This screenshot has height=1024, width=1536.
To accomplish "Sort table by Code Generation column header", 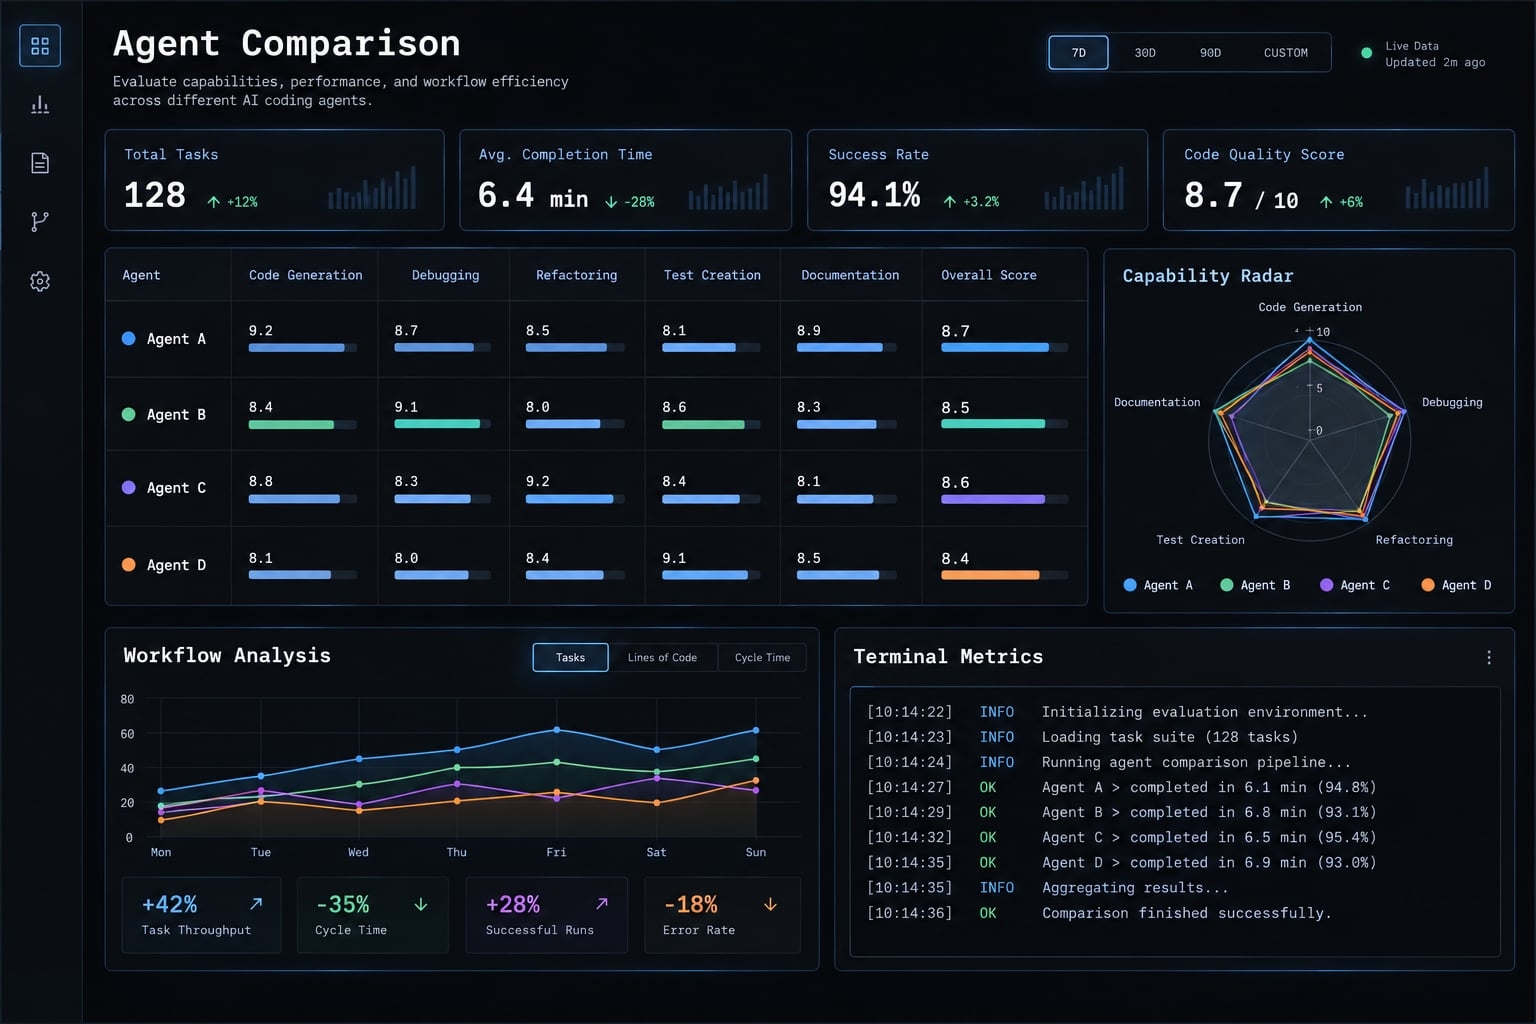I will coord(305,275).
